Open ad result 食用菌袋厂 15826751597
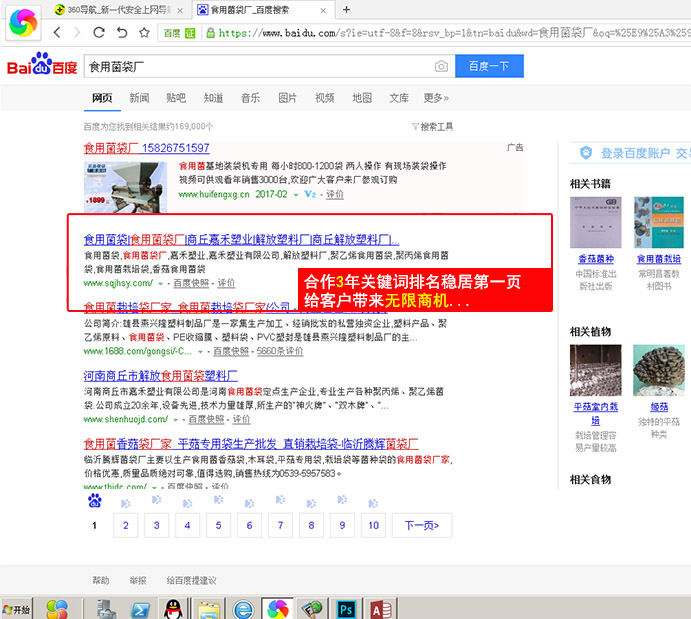The image size is (691, 619). click(x=146, y=148)
